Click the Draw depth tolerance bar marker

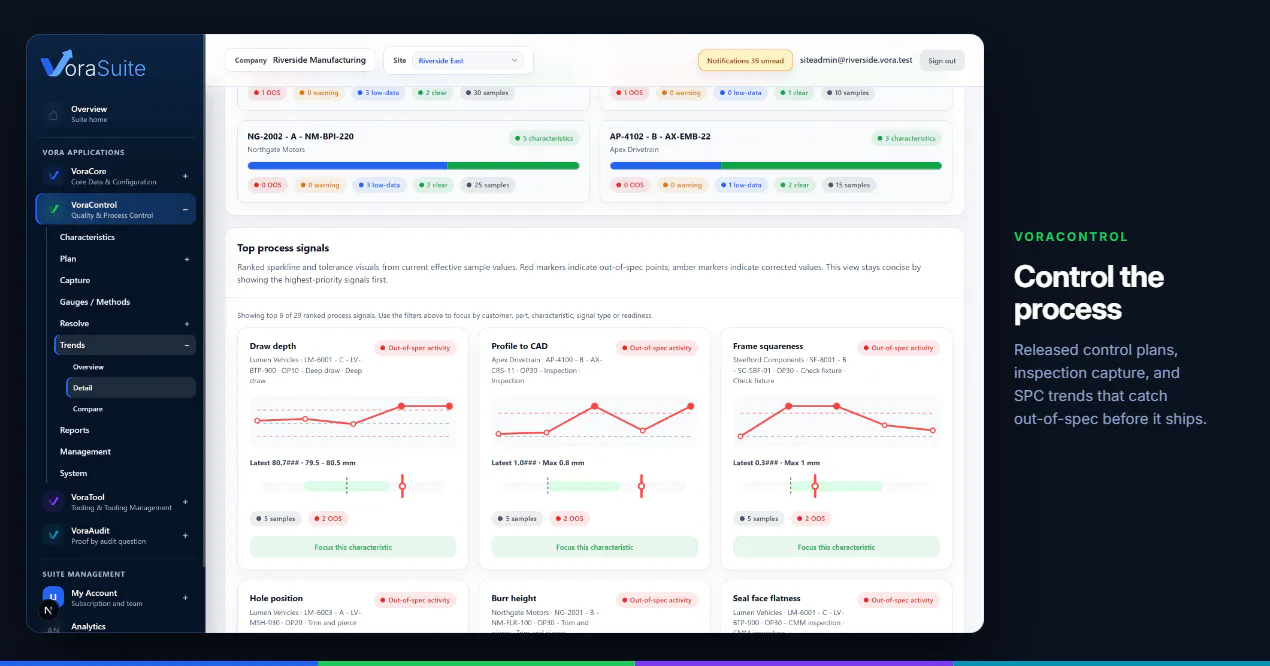402,486
